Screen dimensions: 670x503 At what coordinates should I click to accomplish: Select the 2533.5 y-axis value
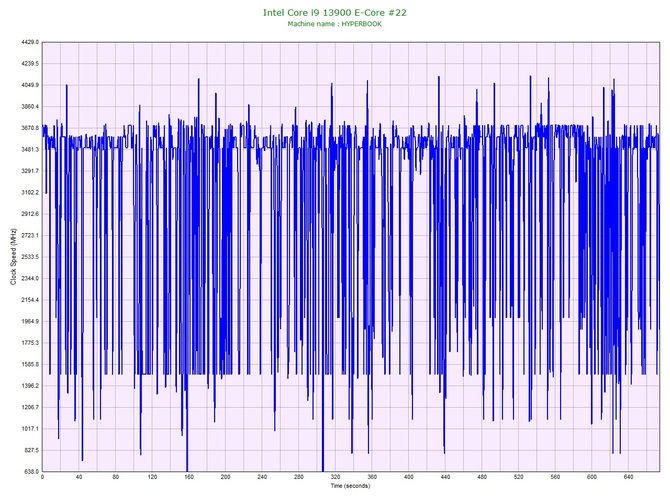(30, 257)
